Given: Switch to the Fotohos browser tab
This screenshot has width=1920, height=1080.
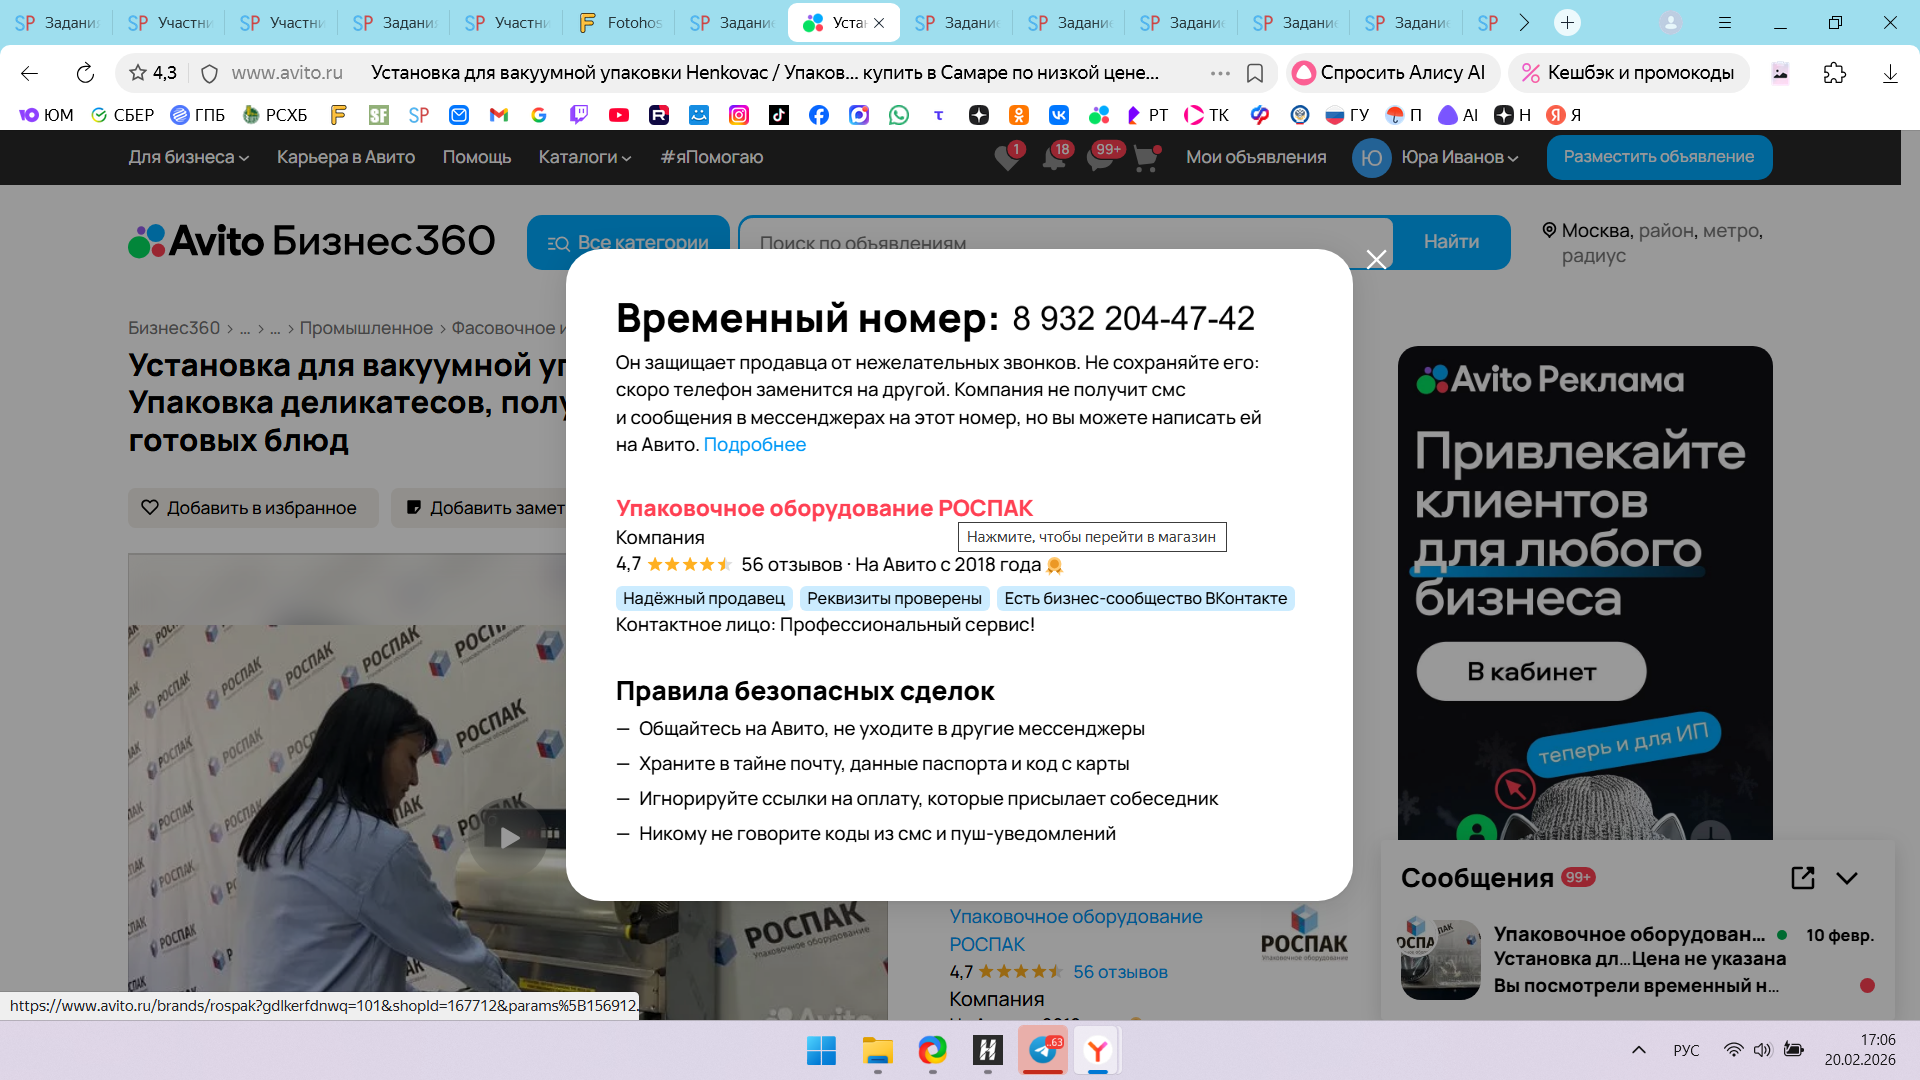Looking at the screenshot, I should 620,22.
